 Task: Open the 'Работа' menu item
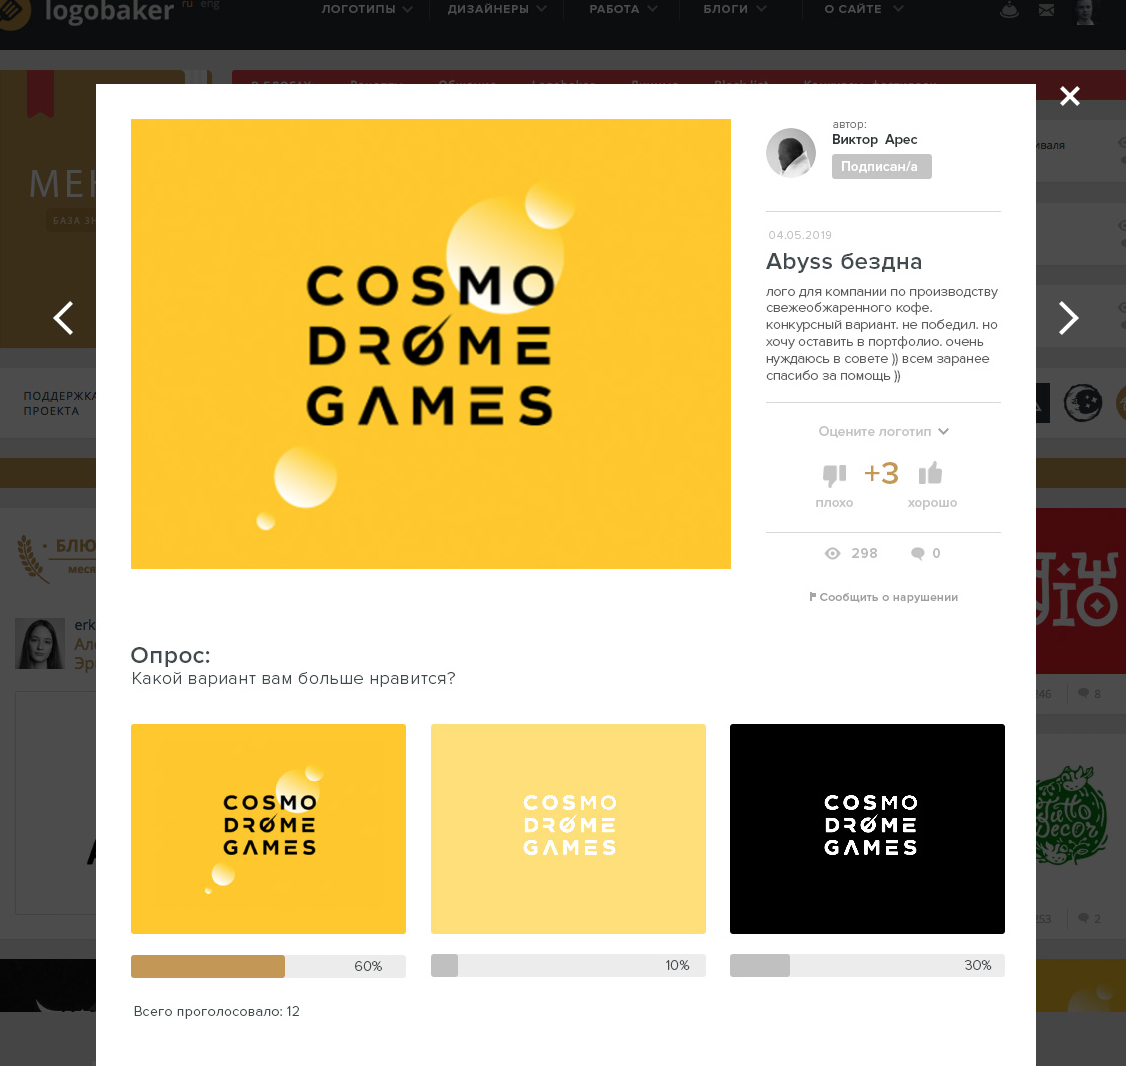coord(623,9)
